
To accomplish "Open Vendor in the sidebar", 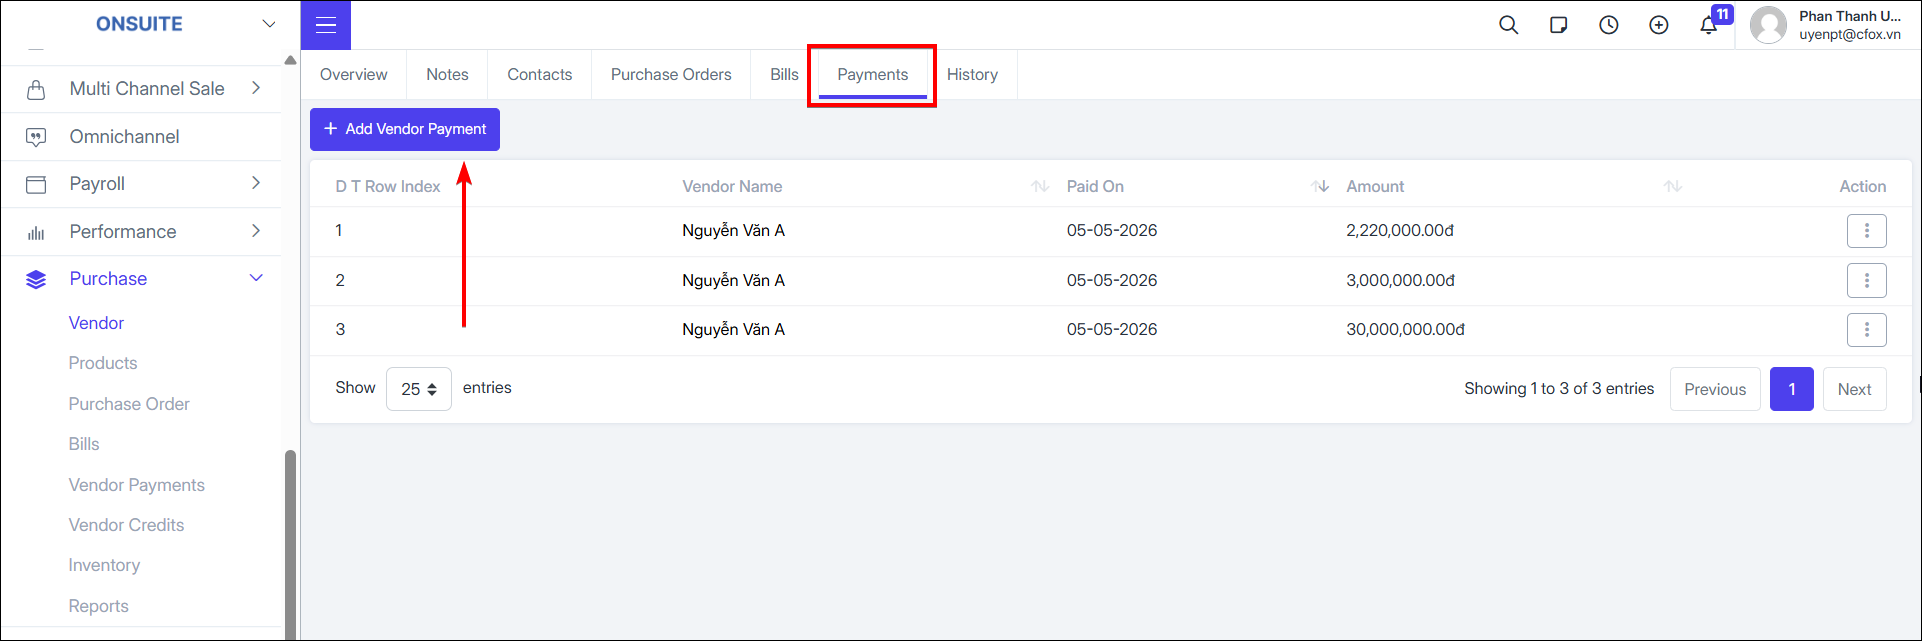I will [x=97, y=323].
